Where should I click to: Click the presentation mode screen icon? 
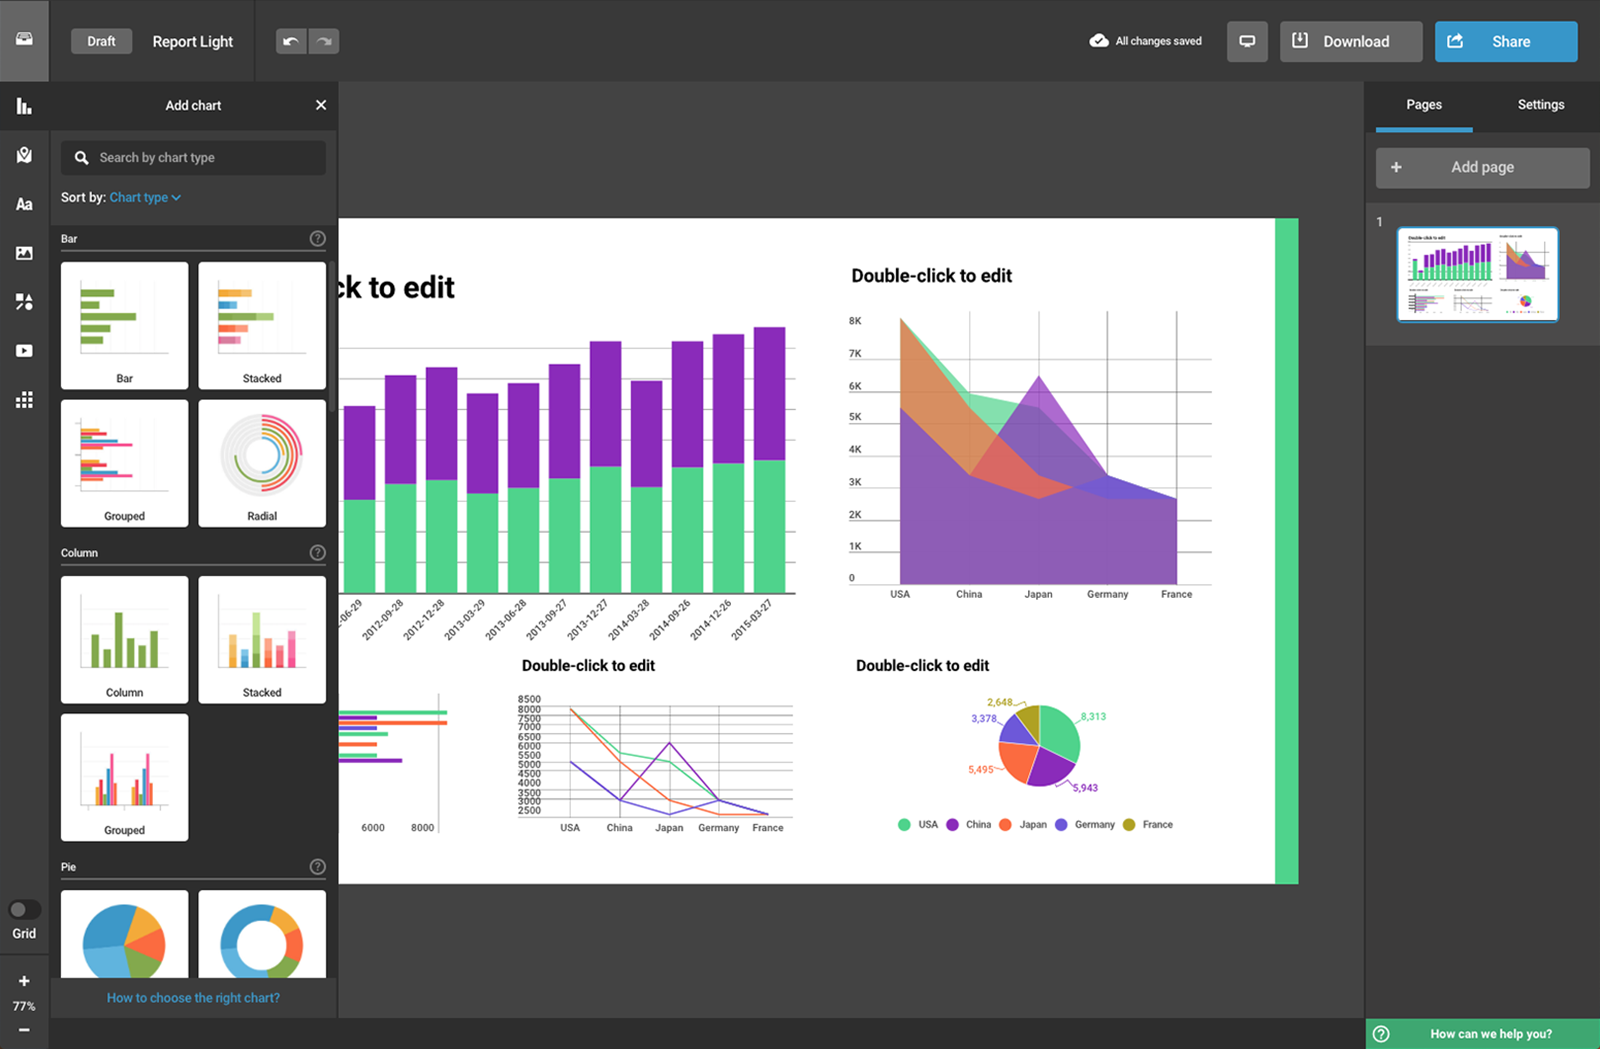[1247, 41]
